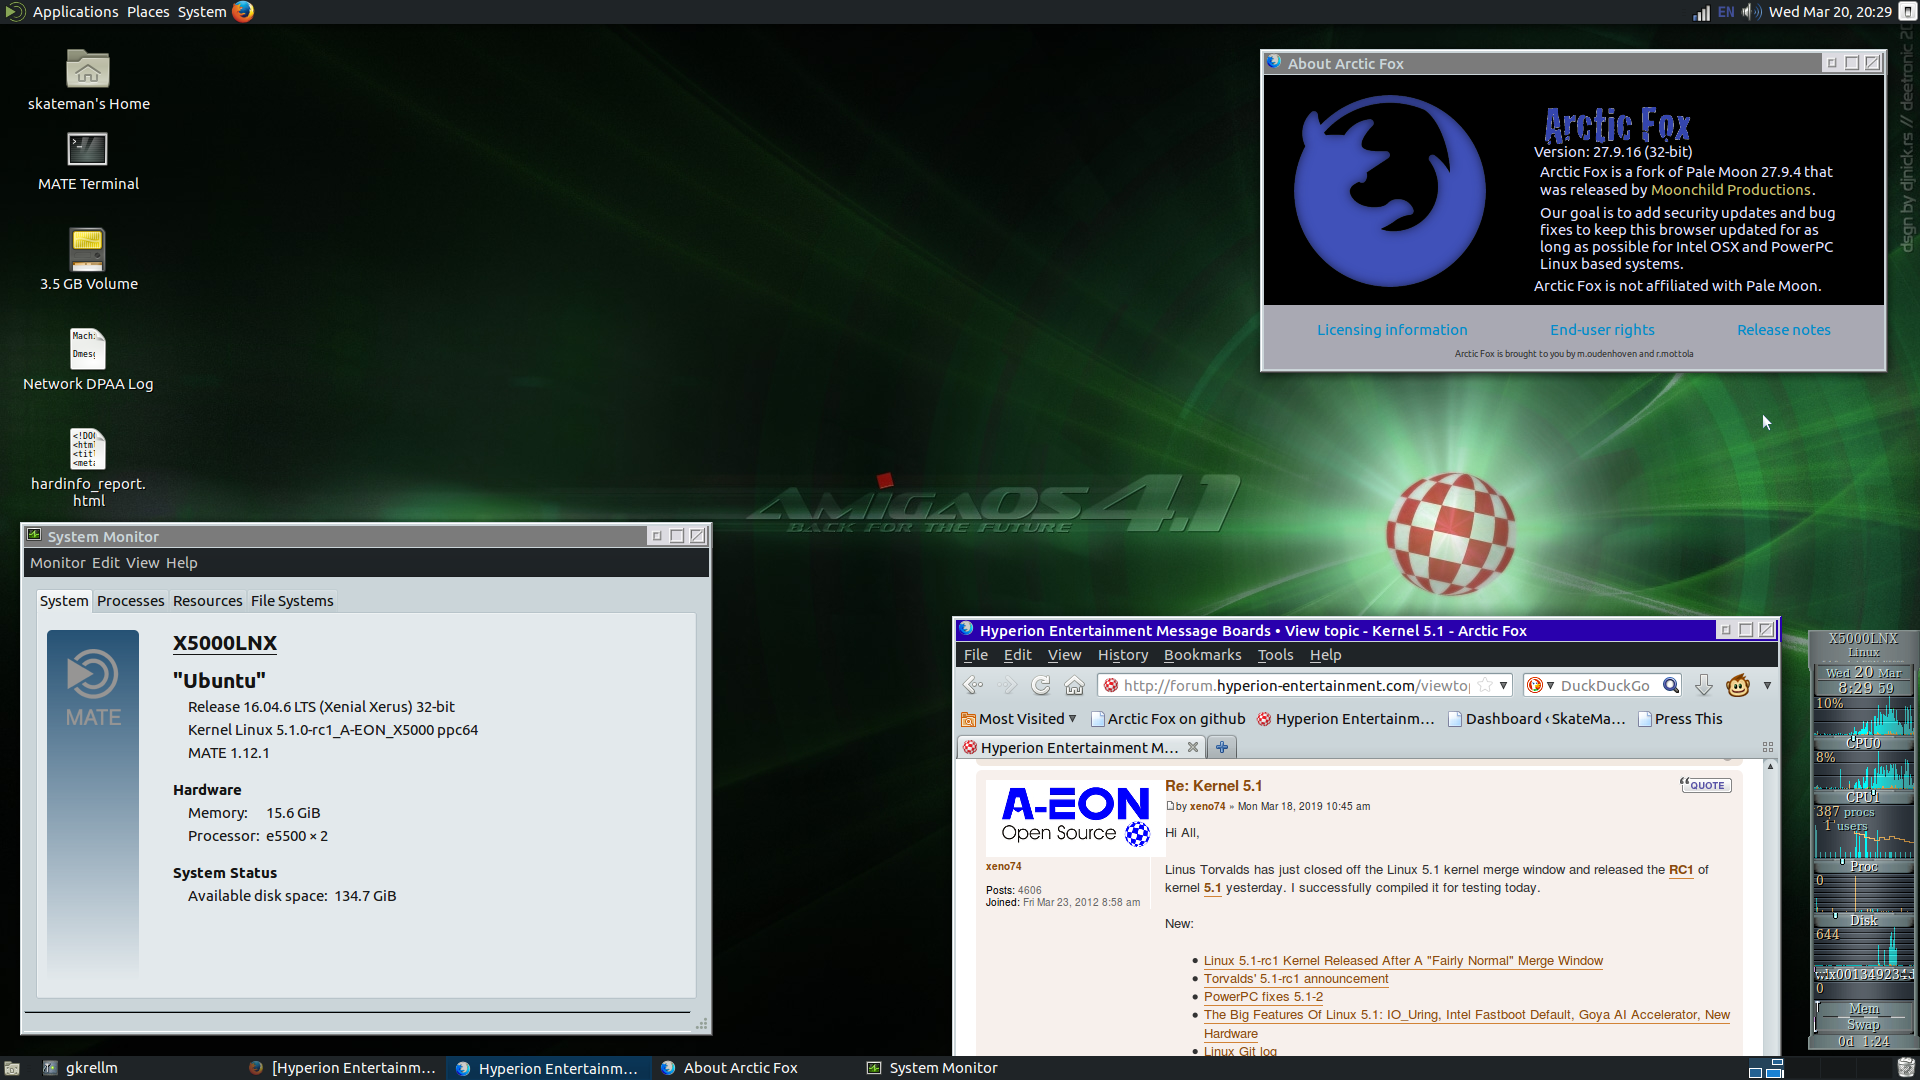Image resolution: width=1920 pixels, height=1080 pixels.
Task: Open the EN keyboard layout indicator
Action: [x=1726, y=12]
